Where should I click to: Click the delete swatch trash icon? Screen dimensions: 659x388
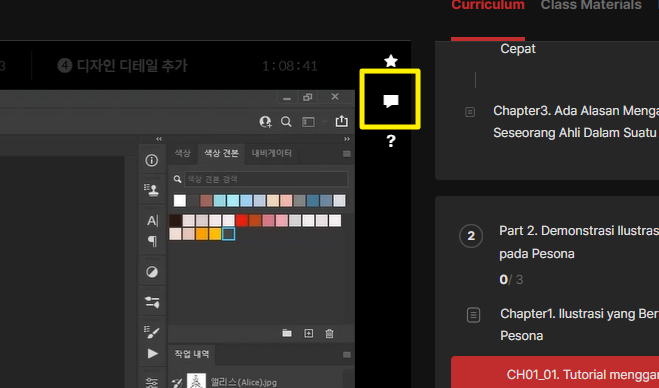(330, 333)
